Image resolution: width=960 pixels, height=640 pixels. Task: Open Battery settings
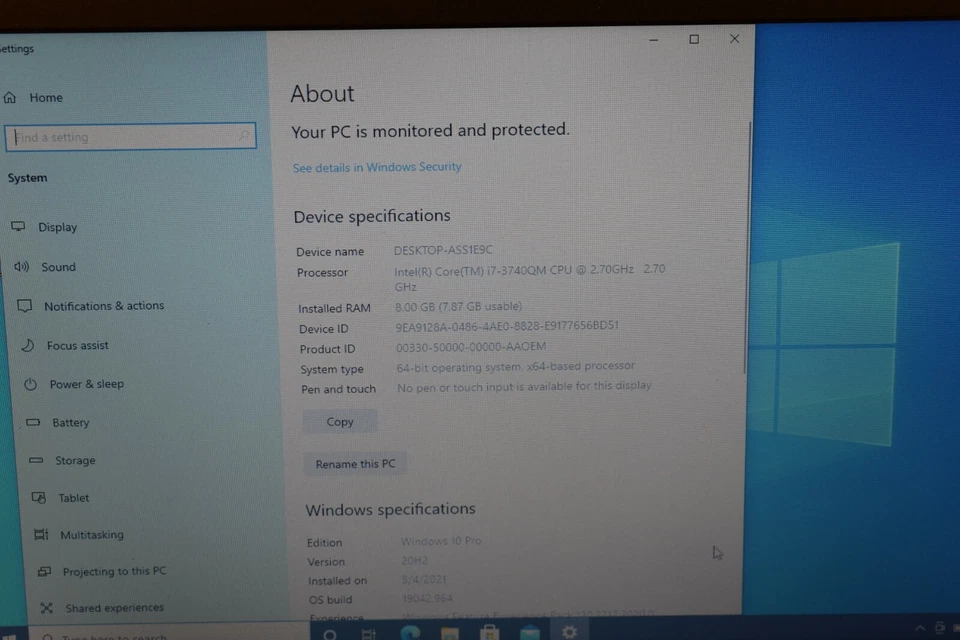70,422
